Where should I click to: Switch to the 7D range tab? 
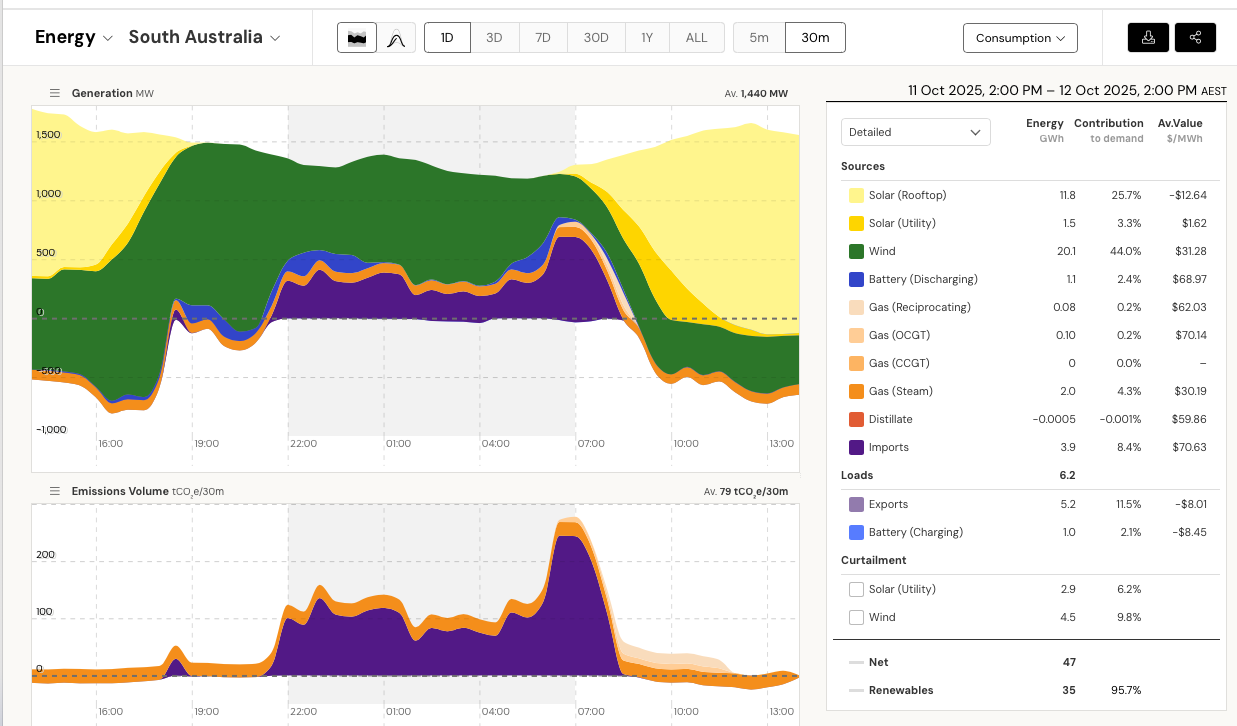coord(543,38)
